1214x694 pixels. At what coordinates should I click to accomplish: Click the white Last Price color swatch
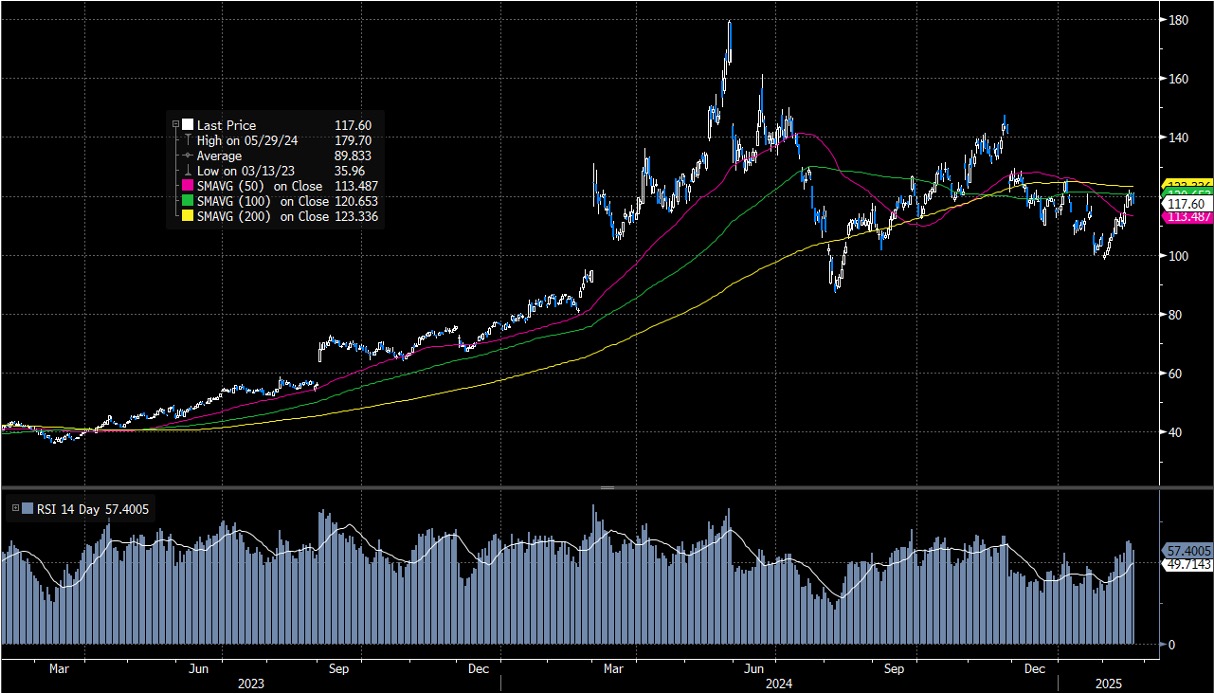[x=187, y=125]
